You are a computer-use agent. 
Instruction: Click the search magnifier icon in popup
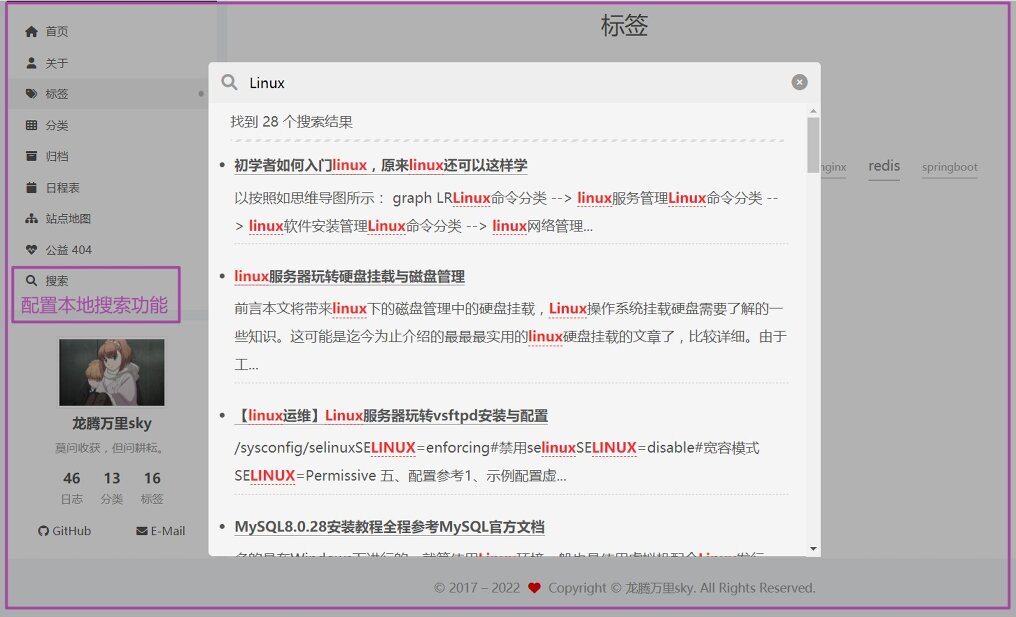click(x=229, y=82)
